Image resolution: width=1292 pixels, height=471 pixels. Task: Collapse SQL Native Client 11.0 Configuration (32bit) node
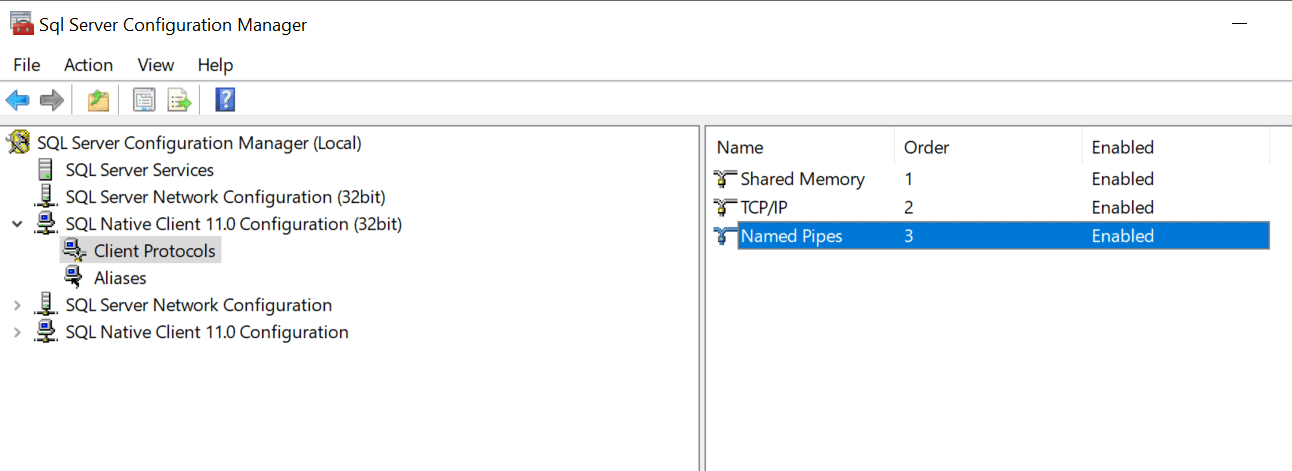(x=17, y=224)
